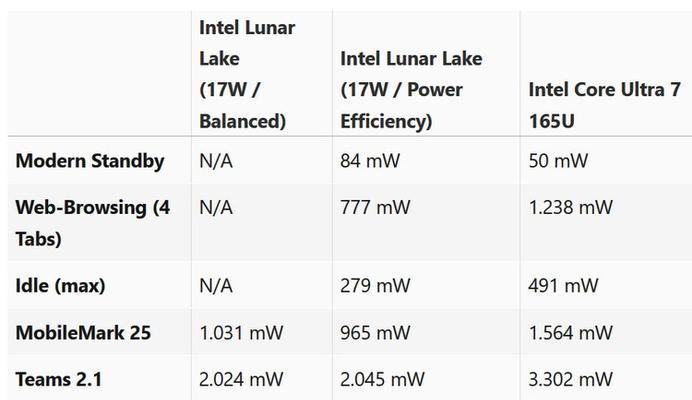
Task: Select the 2.045 mW cell
Action: pos(382,379)
